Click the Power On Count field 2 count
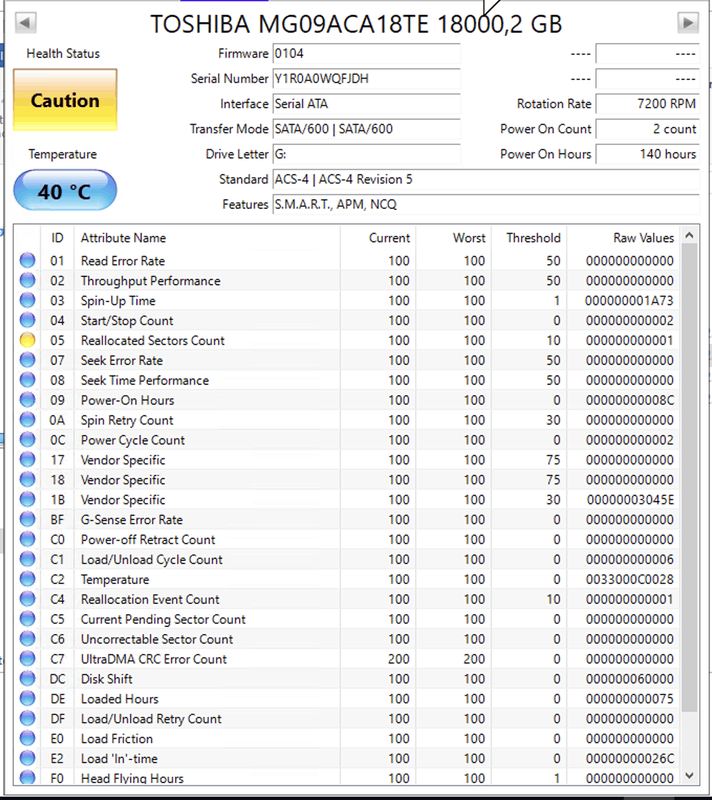Image resolution: width=712 pixels, height=800 pixels. point(647,129)
